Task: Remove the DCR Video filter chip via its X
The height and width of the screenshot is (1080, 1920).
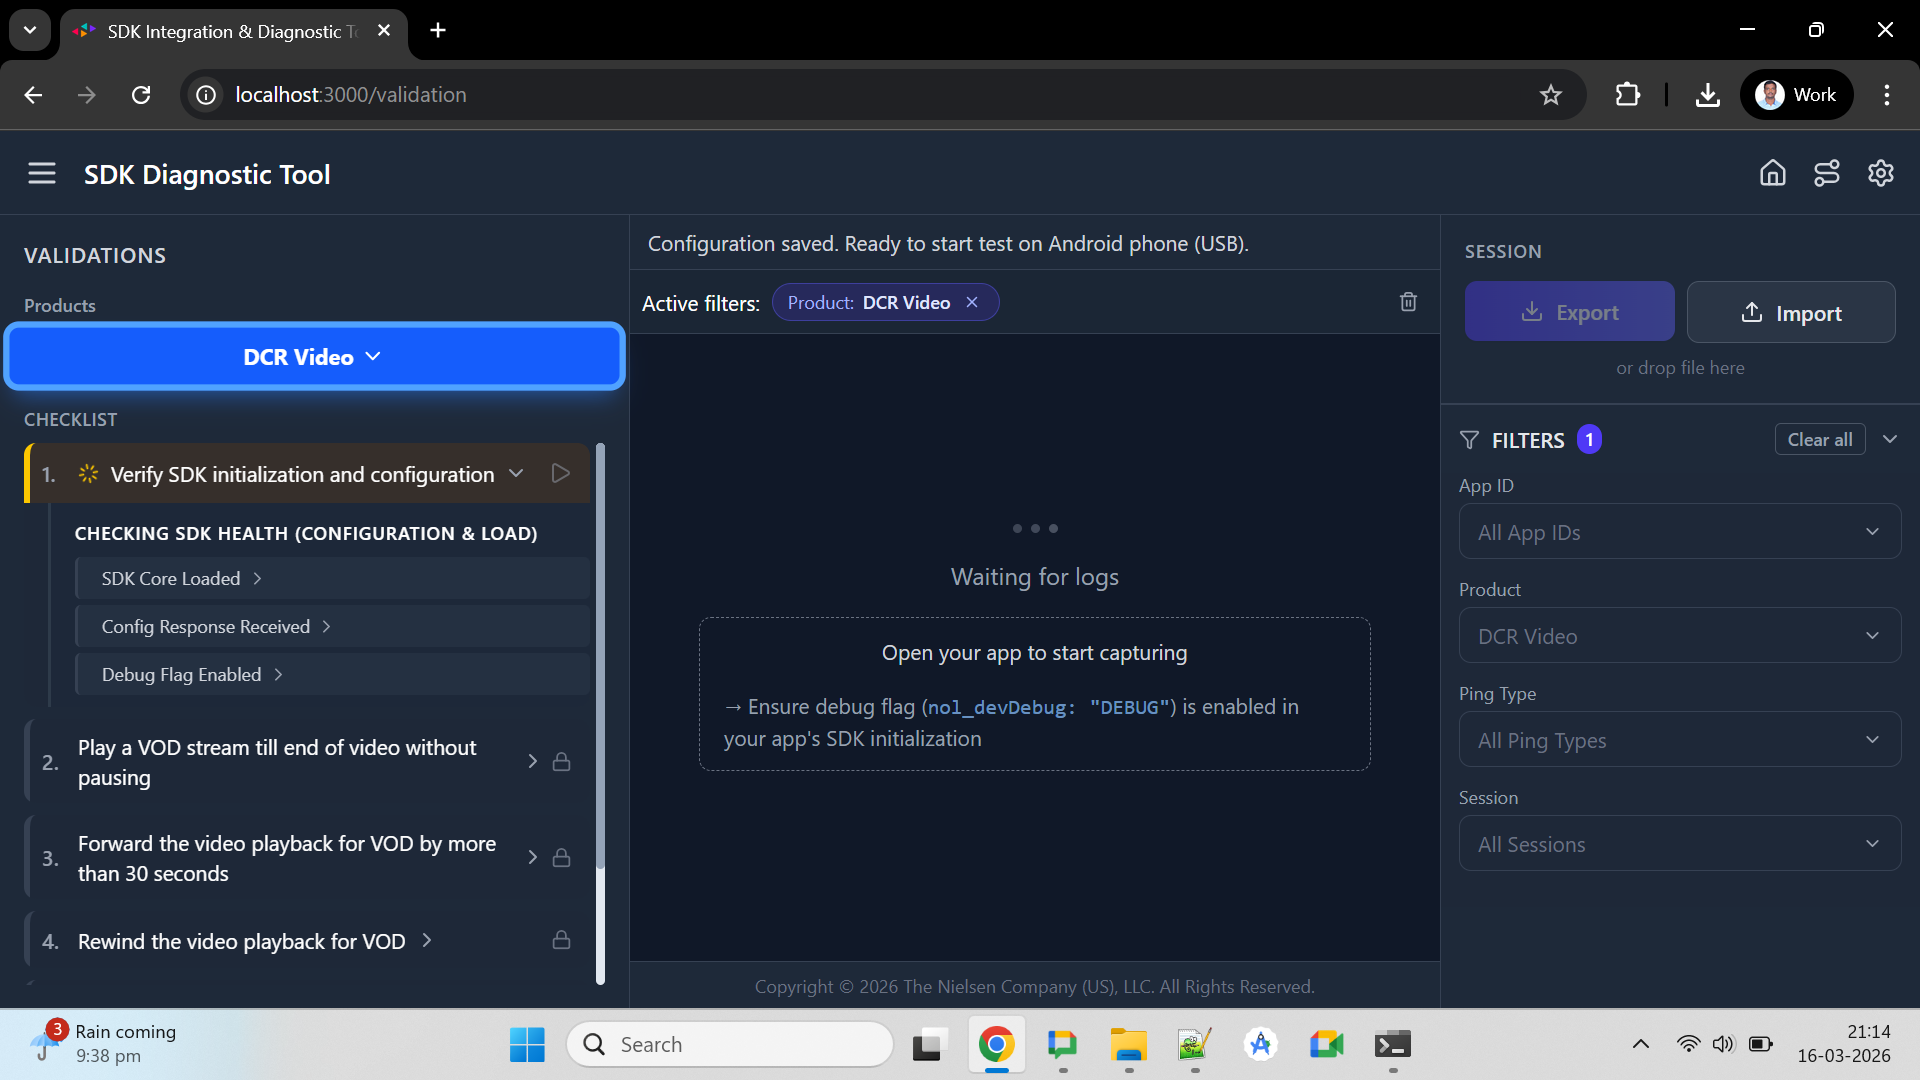Action: [972, 302]
